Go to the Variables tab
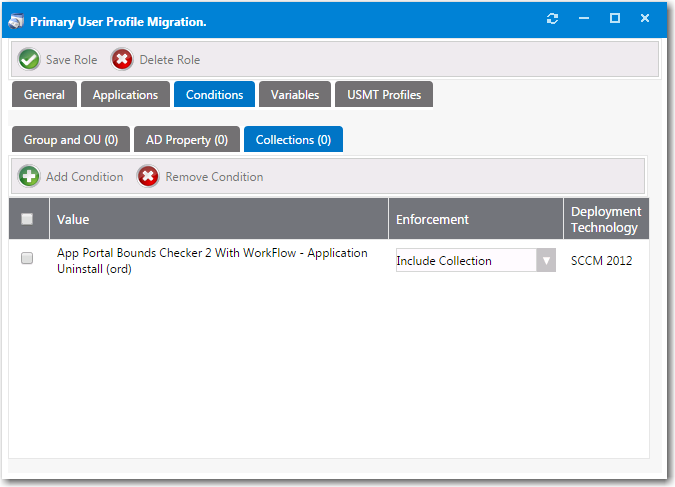 click(x=294, y=95)
